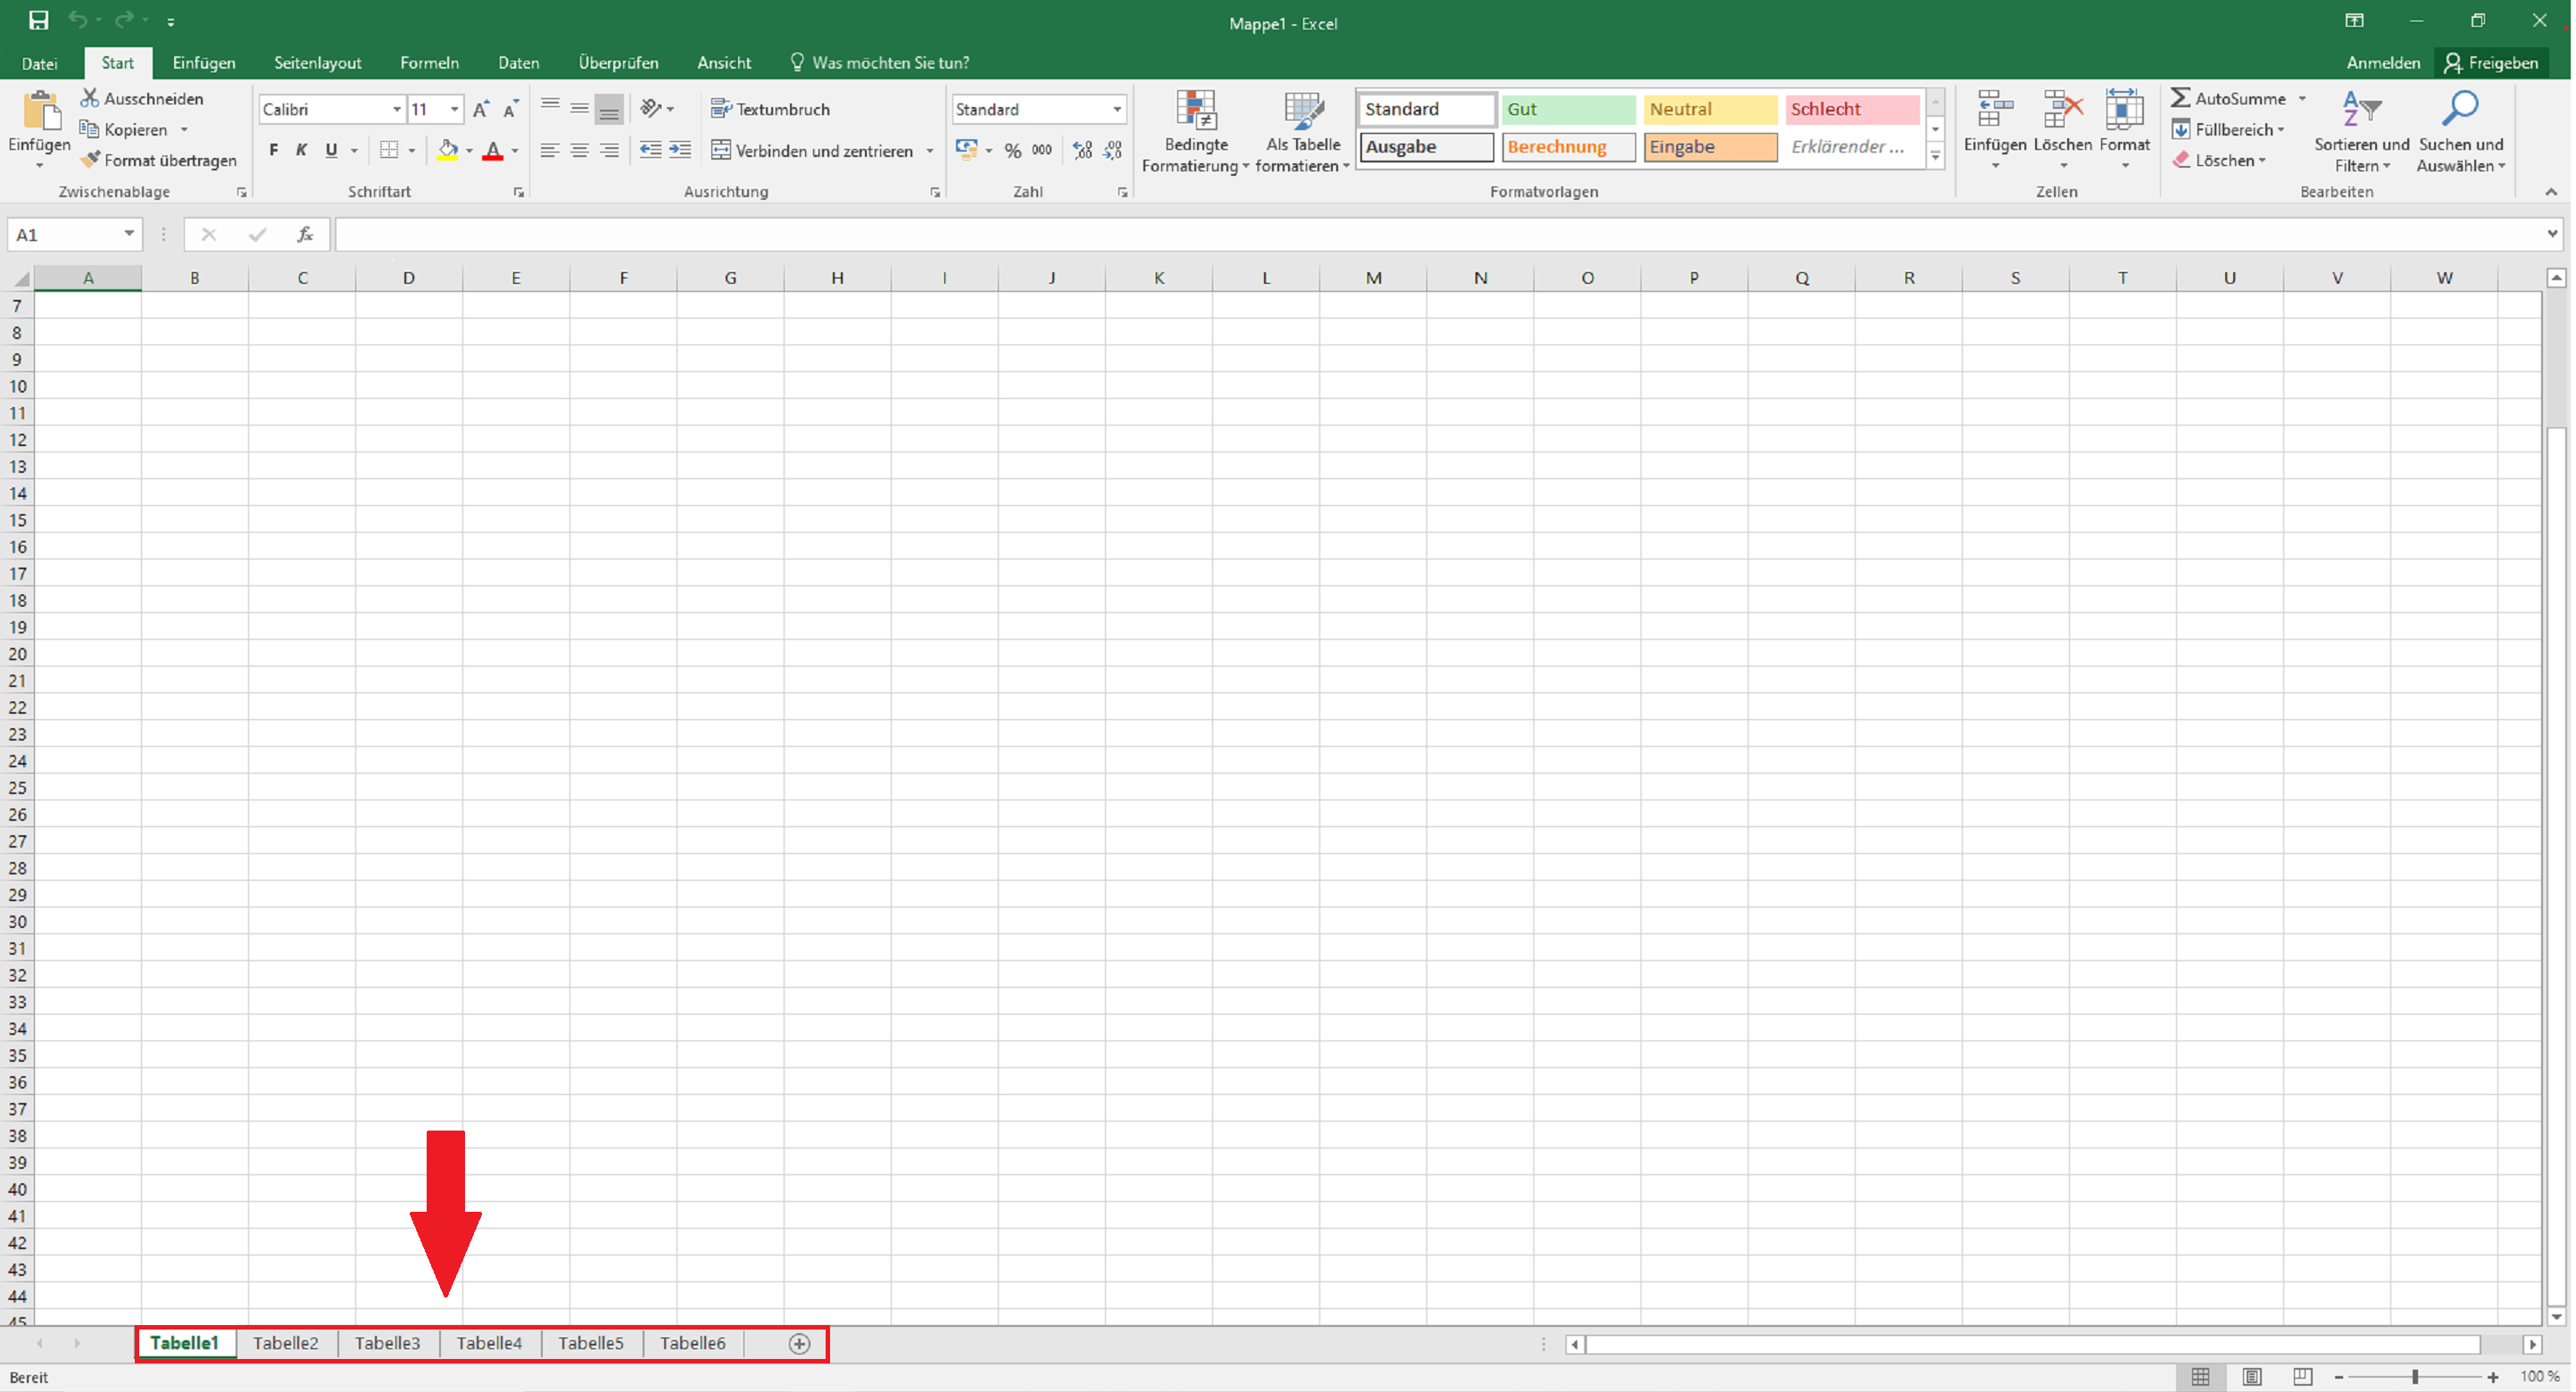
Task: Apply the Gut cell style
Action: click(1567, 109)
